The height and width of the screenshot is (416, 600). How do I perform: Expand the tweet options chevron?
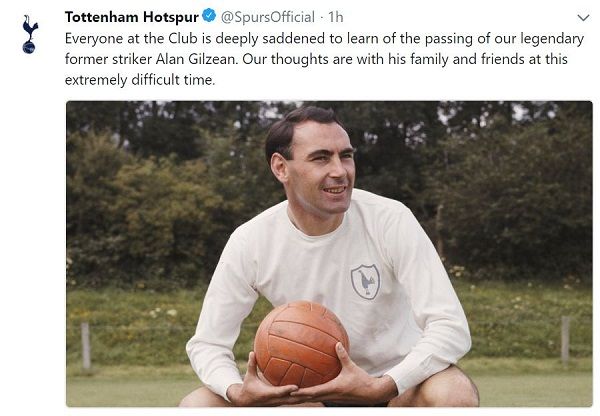583,18
